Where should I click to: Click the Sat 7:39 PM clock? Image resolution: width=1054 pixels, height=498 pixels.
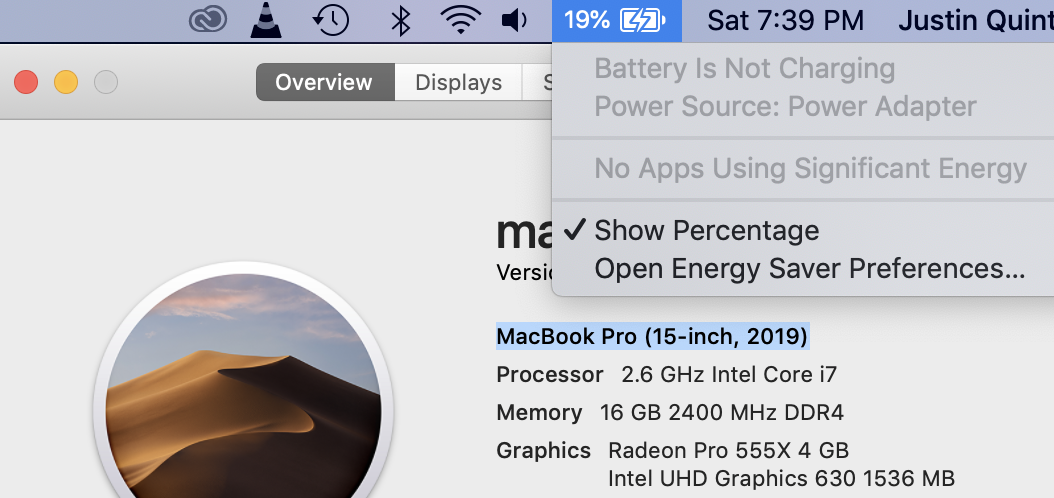click(x=785, y=20)
